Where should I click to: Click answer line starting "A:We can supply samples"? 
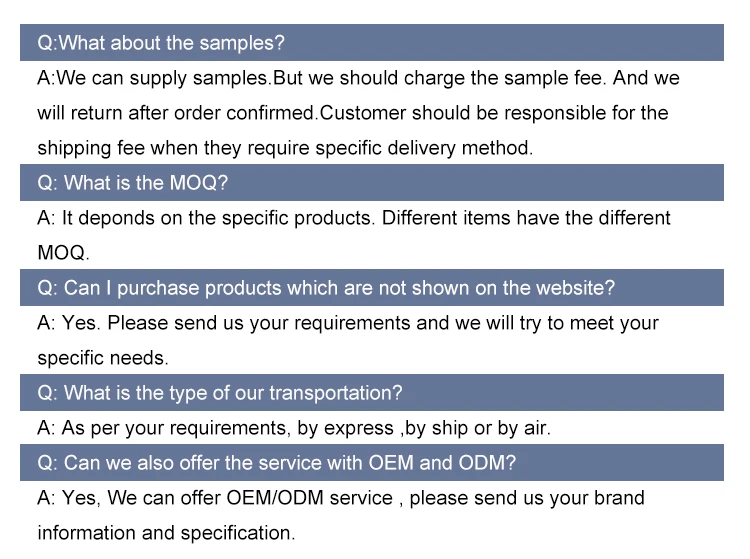pyautogui.click(x=358, y=78)
